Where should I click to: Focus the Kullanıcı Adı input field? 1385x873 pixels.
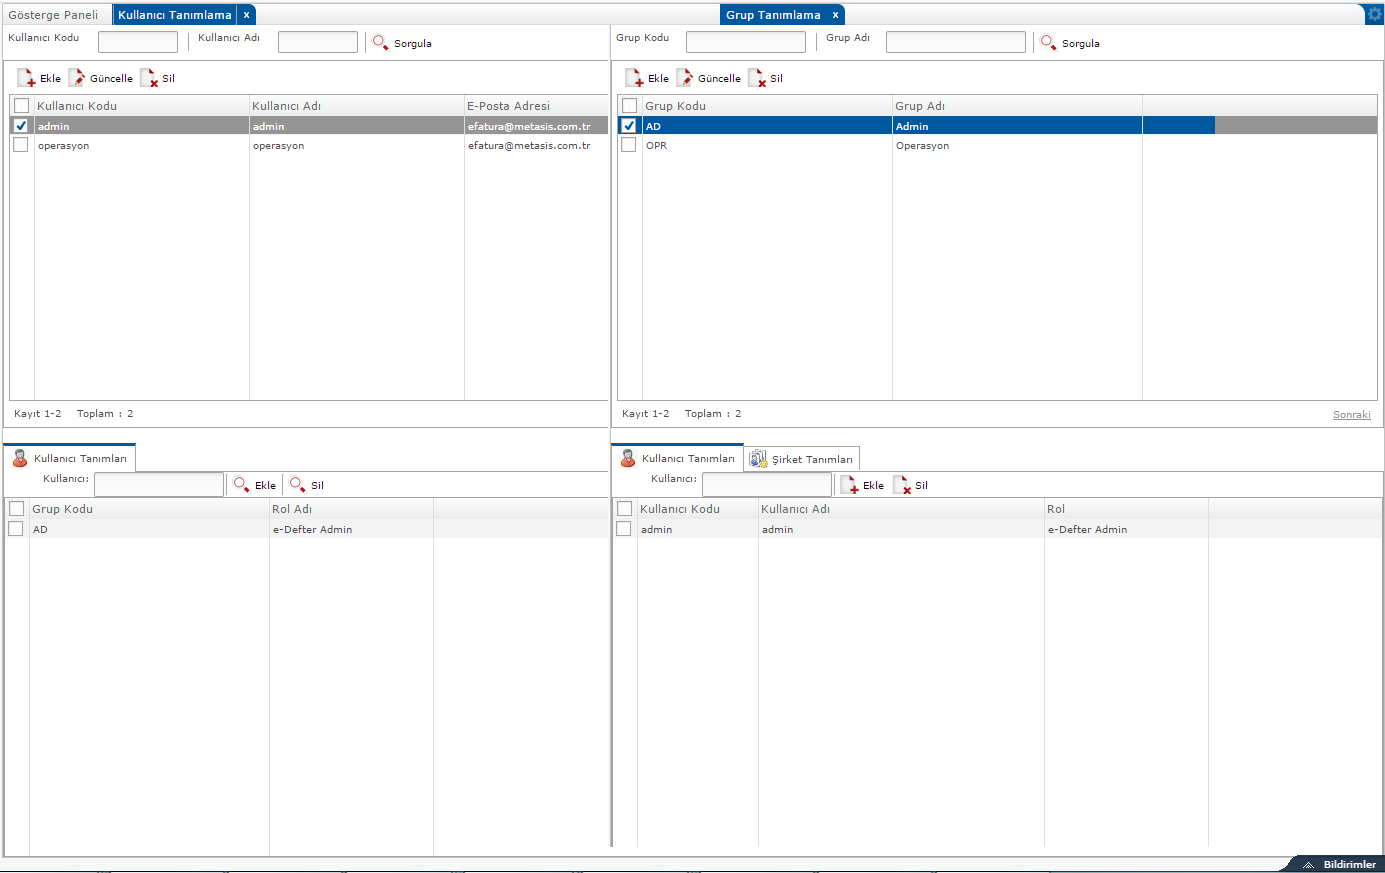click(318, 42)
